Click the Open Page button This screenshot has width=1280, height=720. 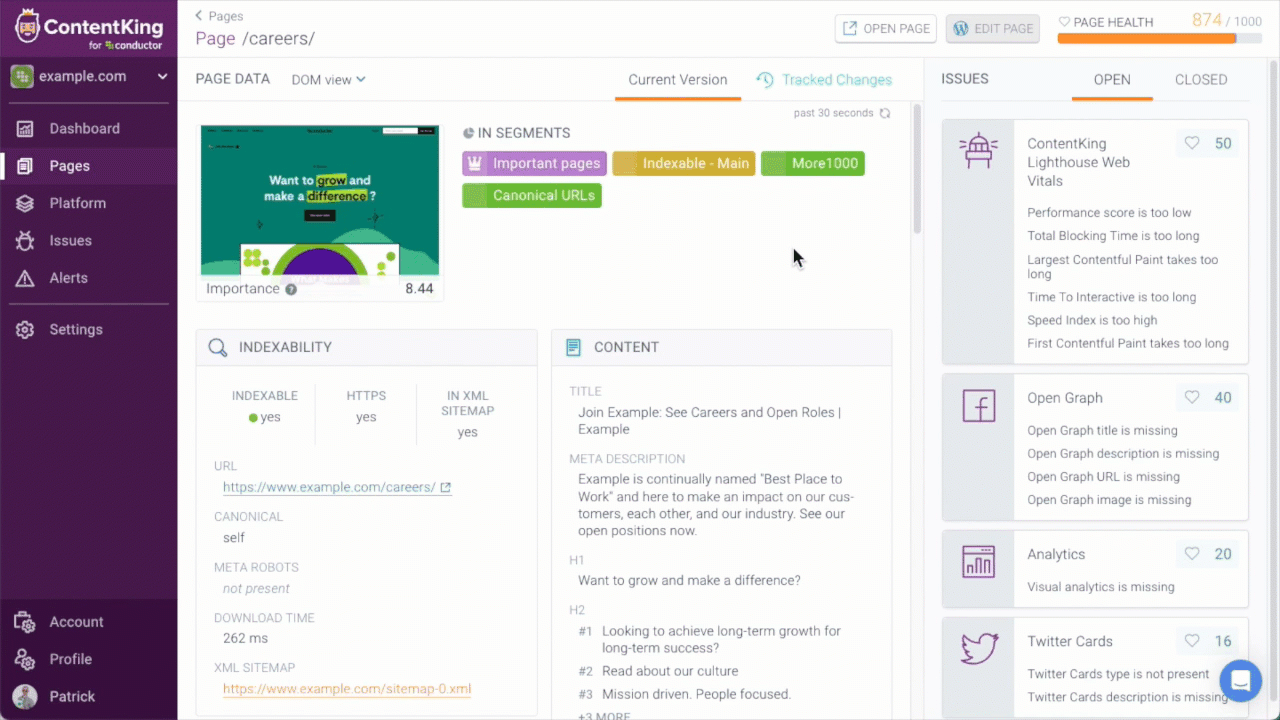click(887, 28)
